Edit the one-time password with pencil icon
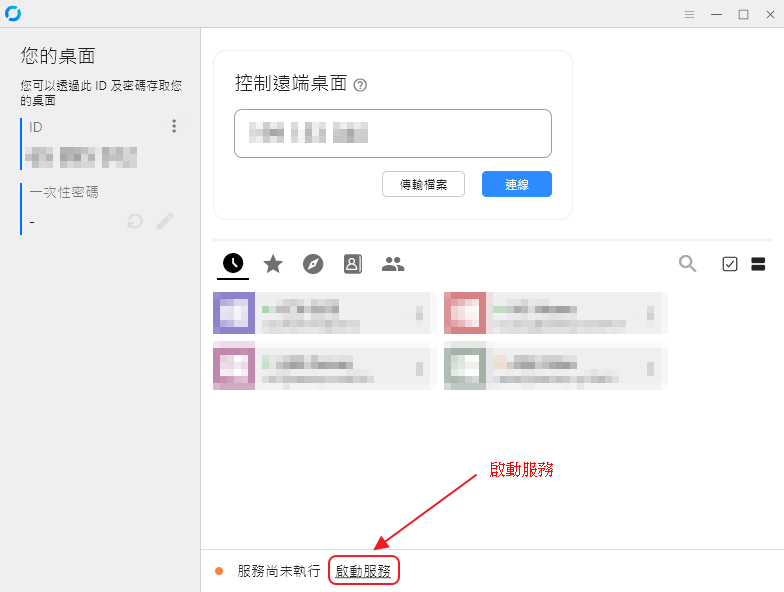The height and width of the screenshot is (592, 784). (x=165, y=221)
